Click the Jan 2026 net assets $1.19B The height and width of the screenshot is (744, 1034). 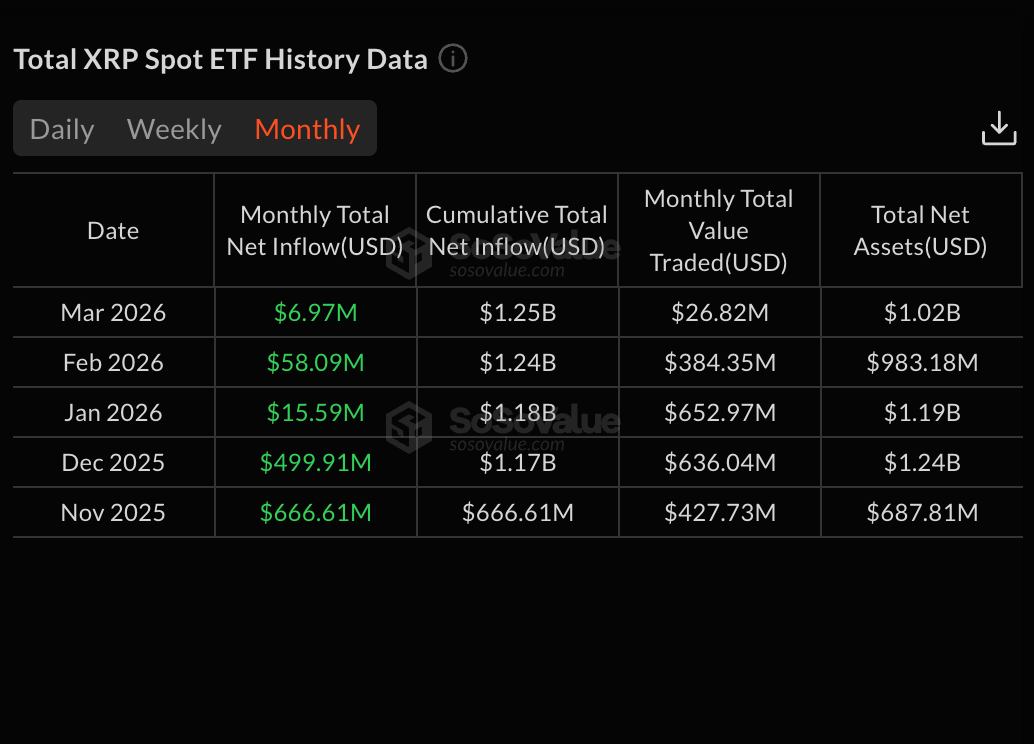[x=920, y=412]
